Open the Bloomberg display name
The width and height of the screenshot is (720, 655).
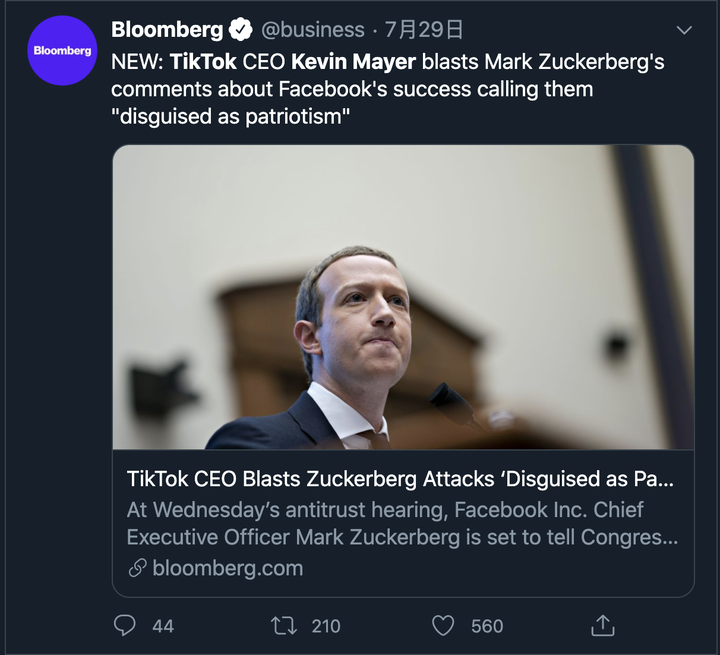(167, 30)
